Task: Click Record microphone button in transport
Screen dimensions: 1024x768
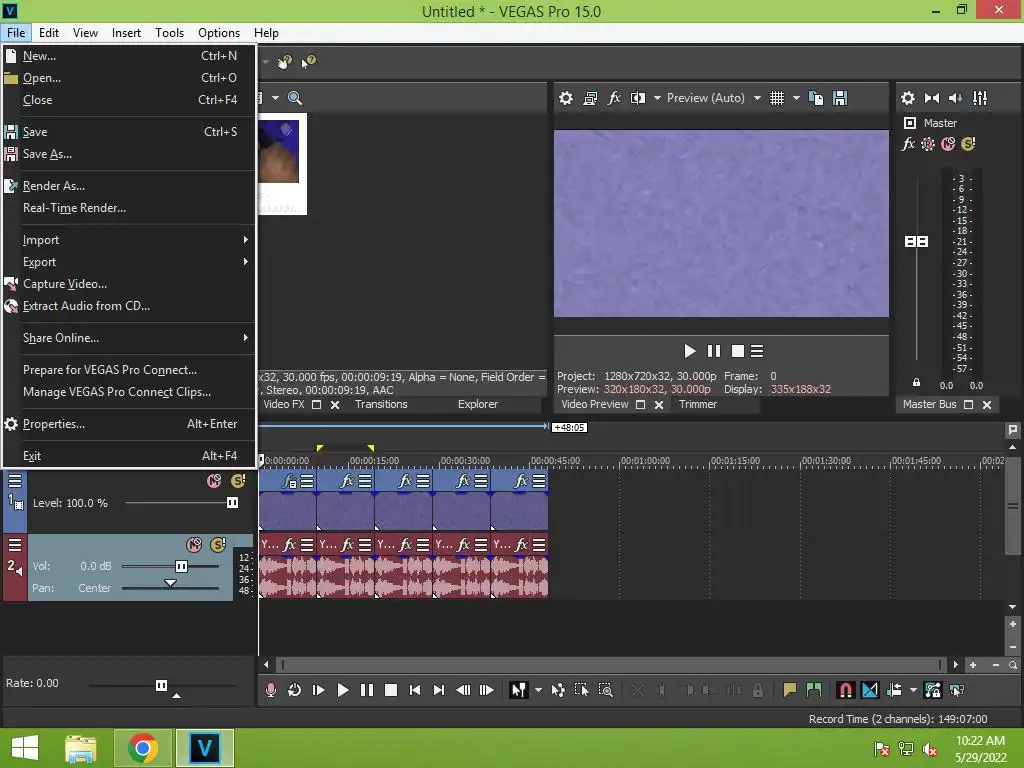Action: [x=270, y=690]
